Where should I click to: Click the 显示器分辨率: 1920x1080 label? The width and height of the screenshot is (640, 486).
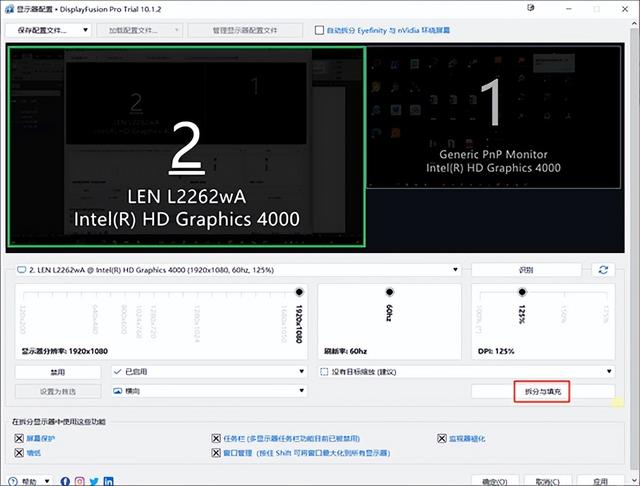64,351
